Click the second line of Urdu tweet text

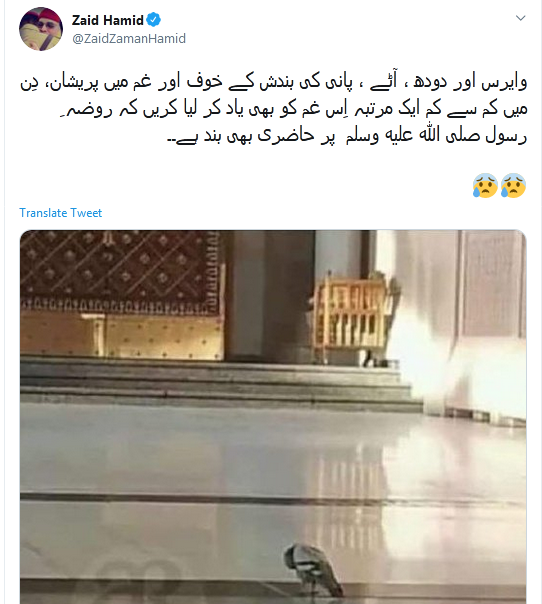[x=293, y=109]
